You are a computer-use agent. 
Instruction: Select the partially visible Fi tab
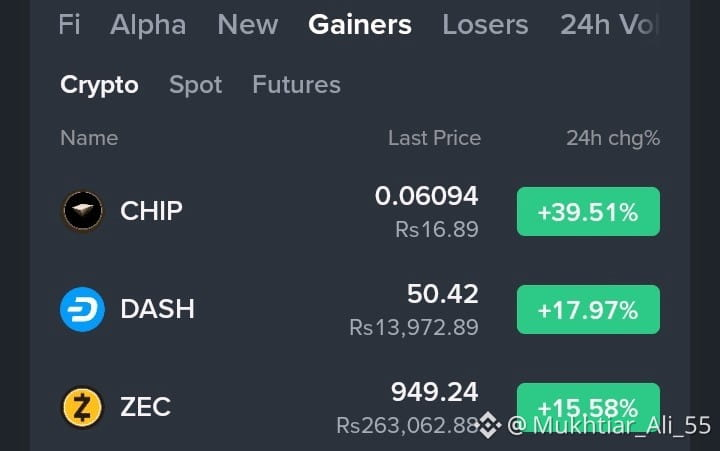[69, 25]
